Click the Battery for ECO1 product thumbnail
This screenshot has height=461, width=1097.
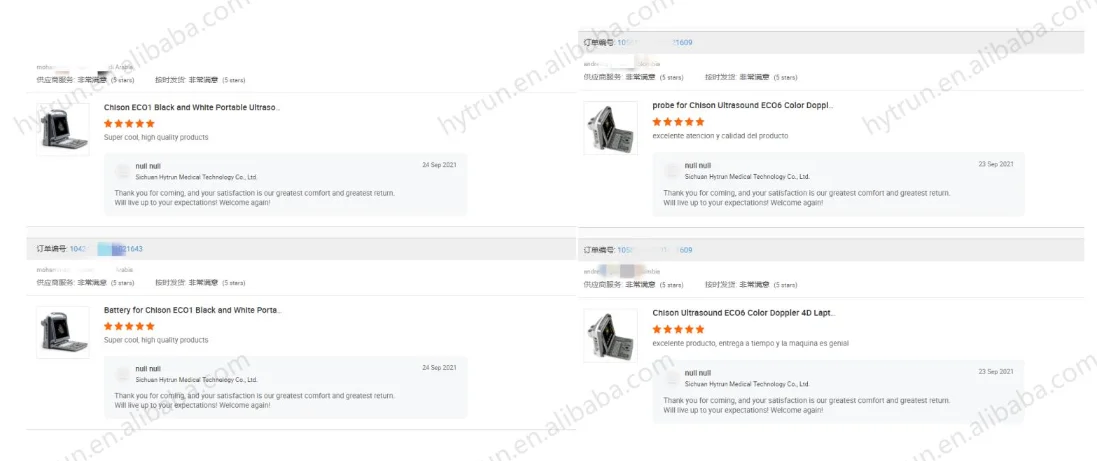63,332
